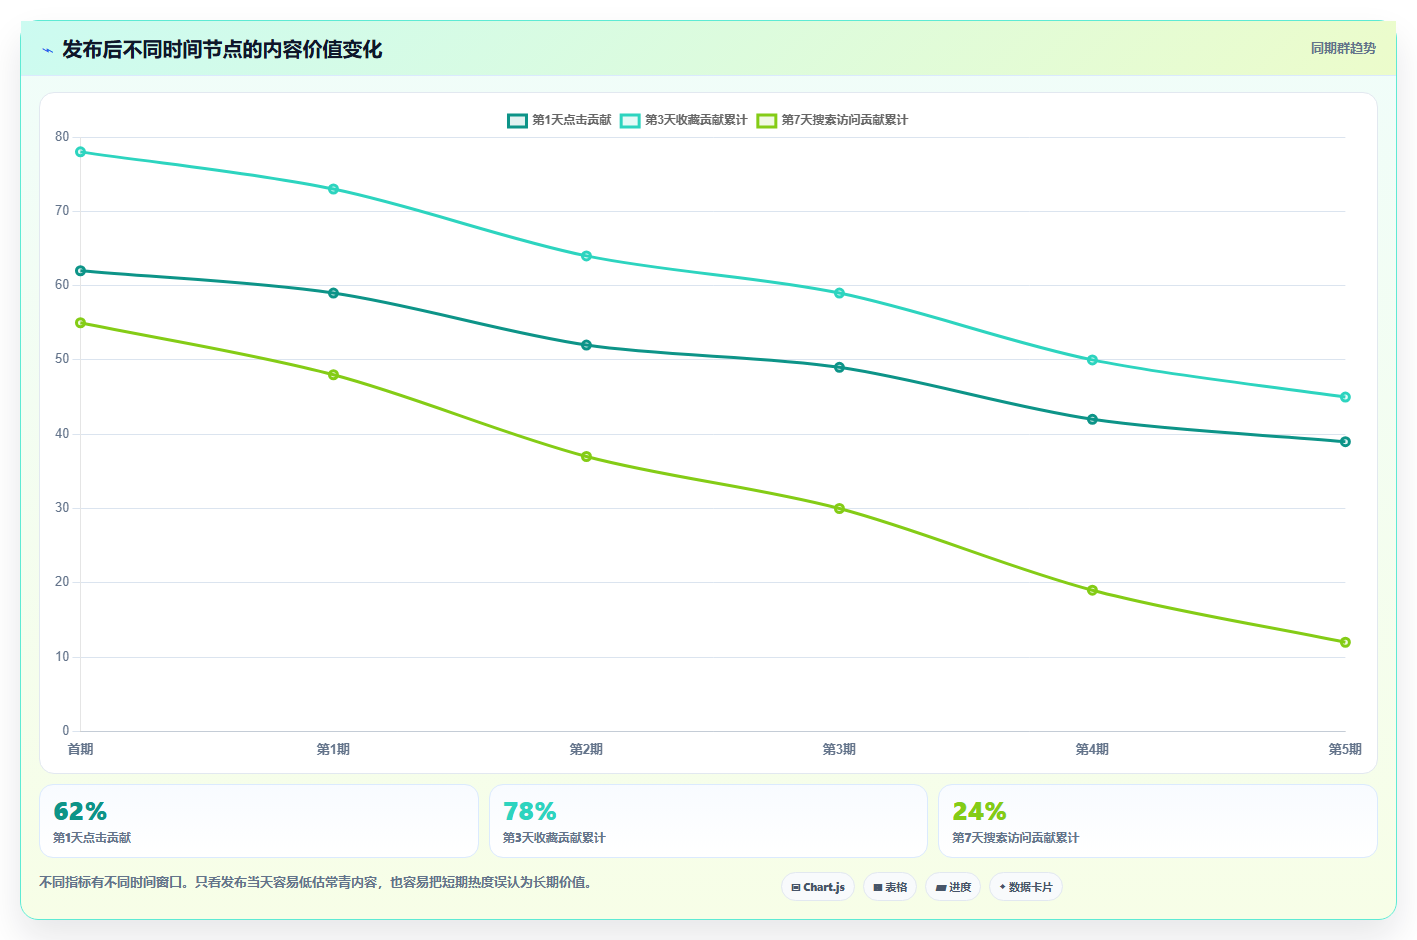Click the 第7天搜索 point at 第3期 (30)
1417x940 pixels.
pyautogui.click(x=840, y=509)
